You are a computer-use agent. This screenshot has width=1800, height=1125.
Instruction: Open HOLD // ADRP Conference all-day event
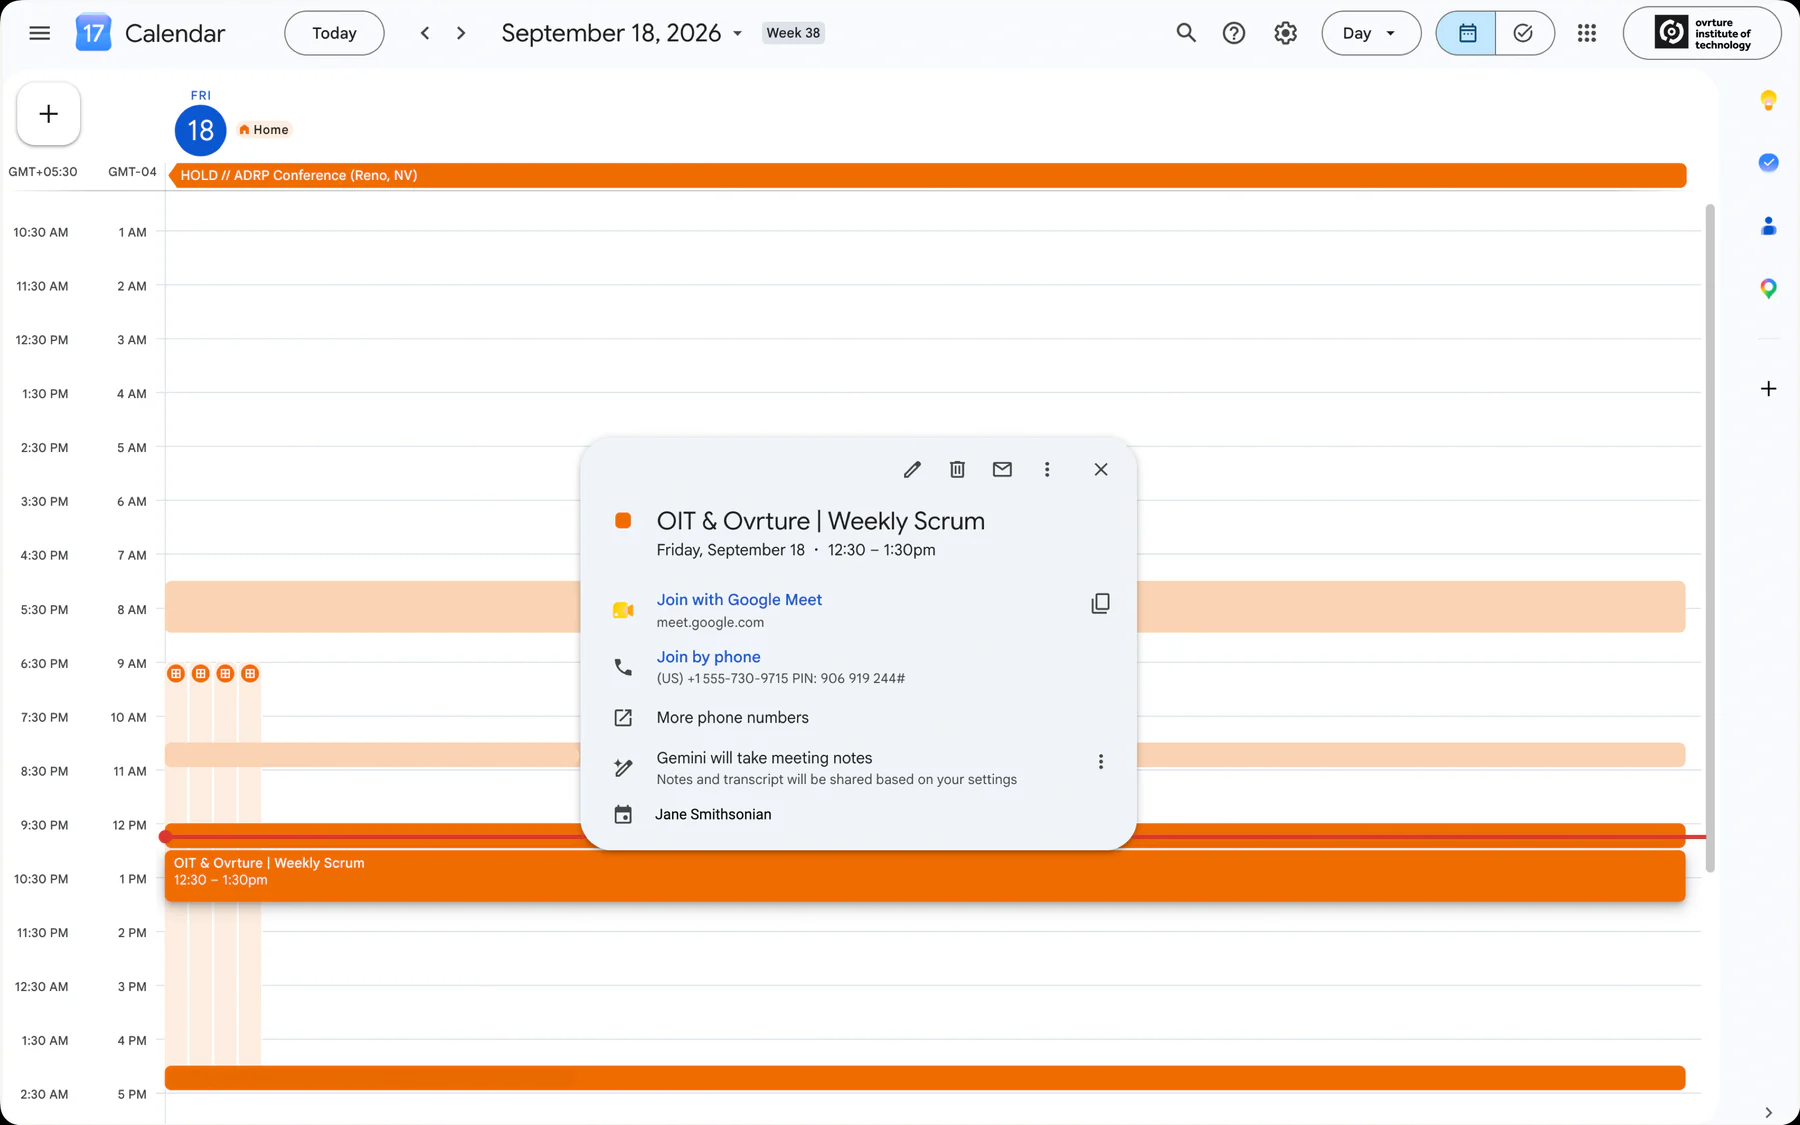[927, 175]
